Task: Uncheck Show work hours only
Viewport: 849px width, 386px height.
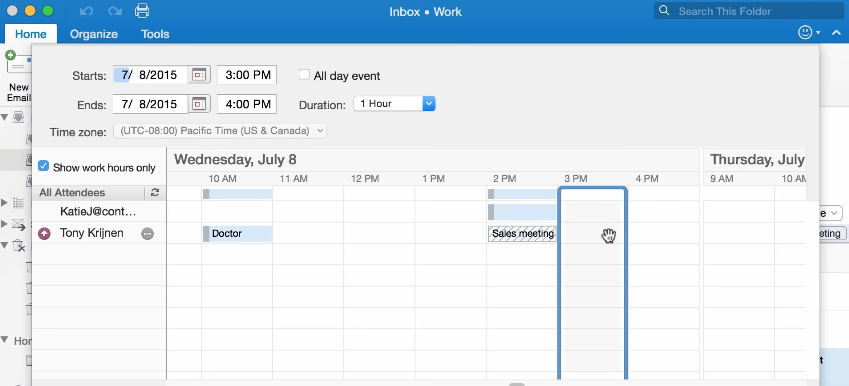Action: [43, 166]
